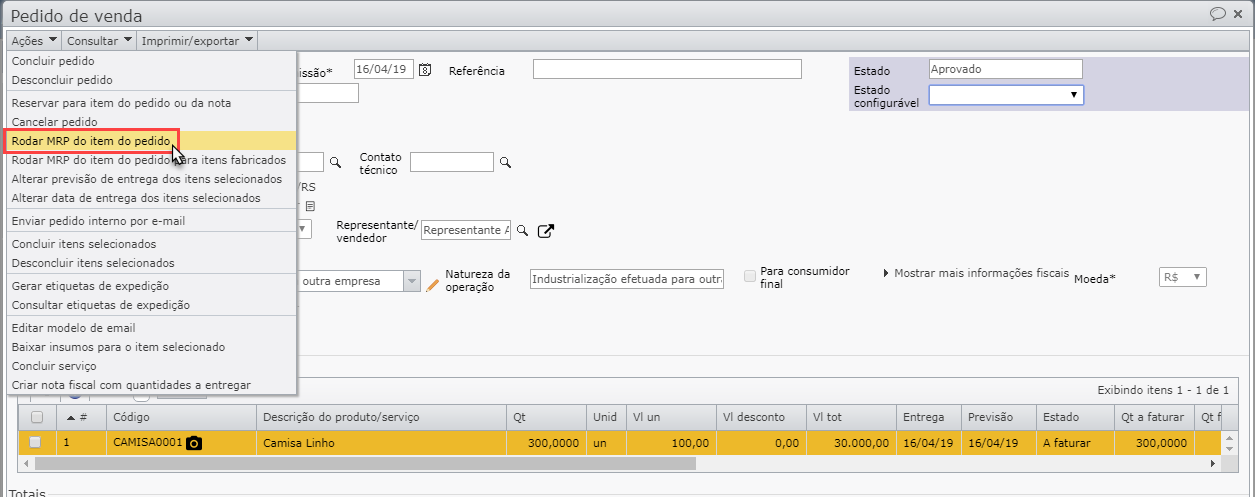Expand Mostrar mais informações fiscais

[x=976, y=273]
